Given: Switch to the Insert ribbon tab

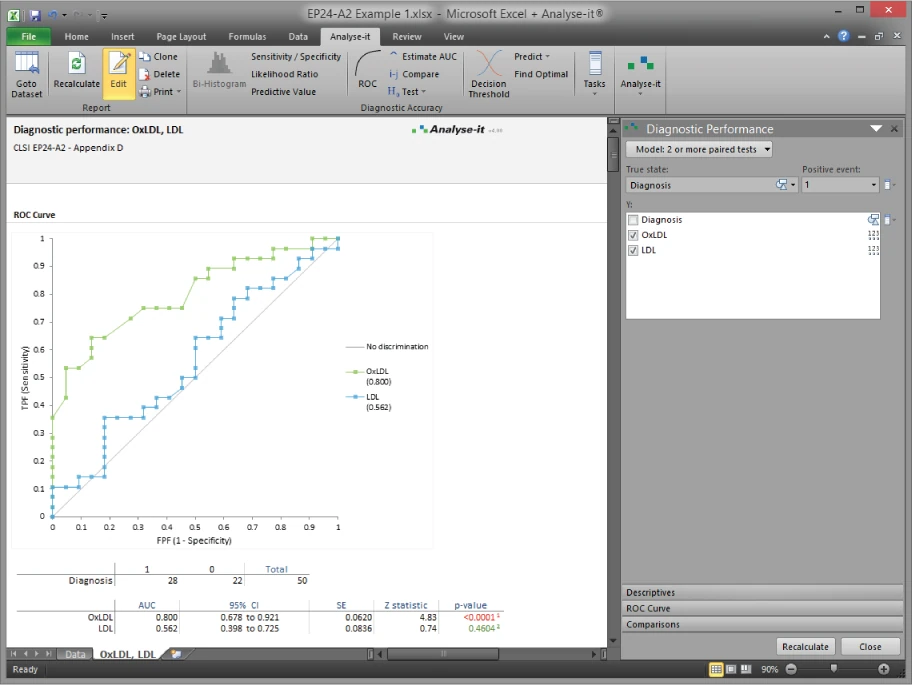Looking at the screenshot, I should (x=122, y=36).
